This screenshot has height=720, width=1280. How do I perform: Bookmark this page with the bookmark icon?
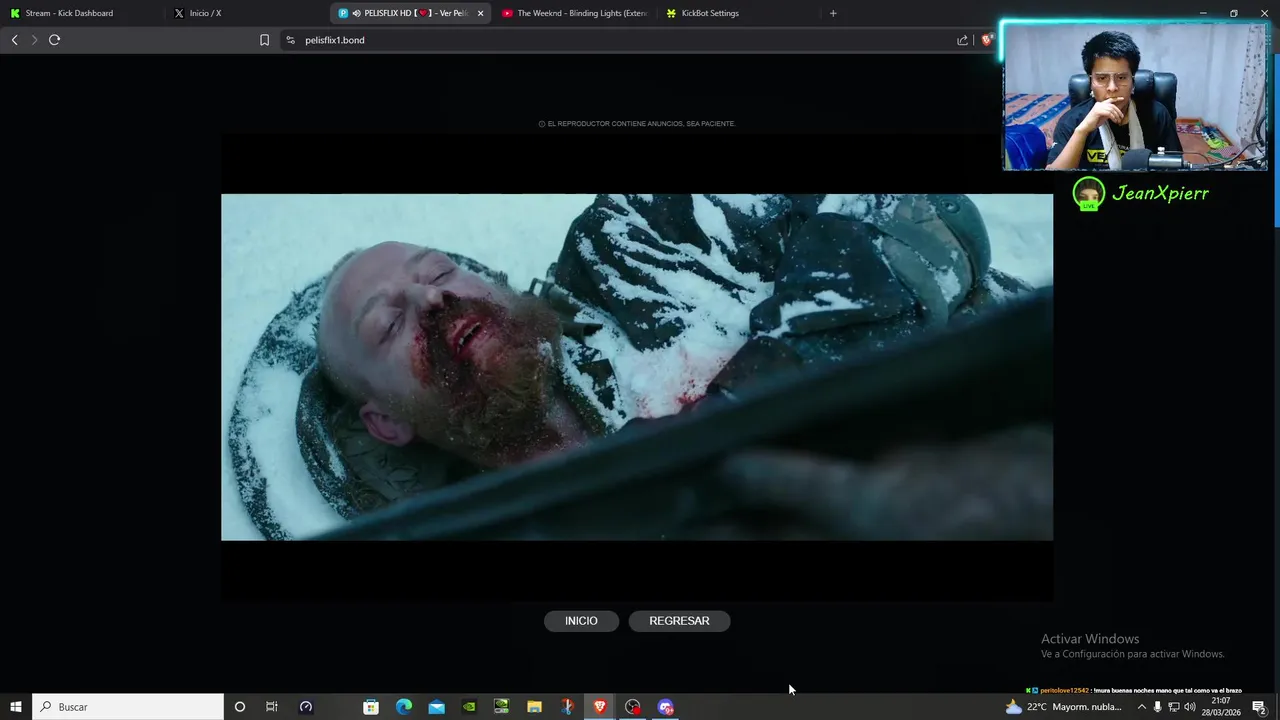(x=264, y=40)
